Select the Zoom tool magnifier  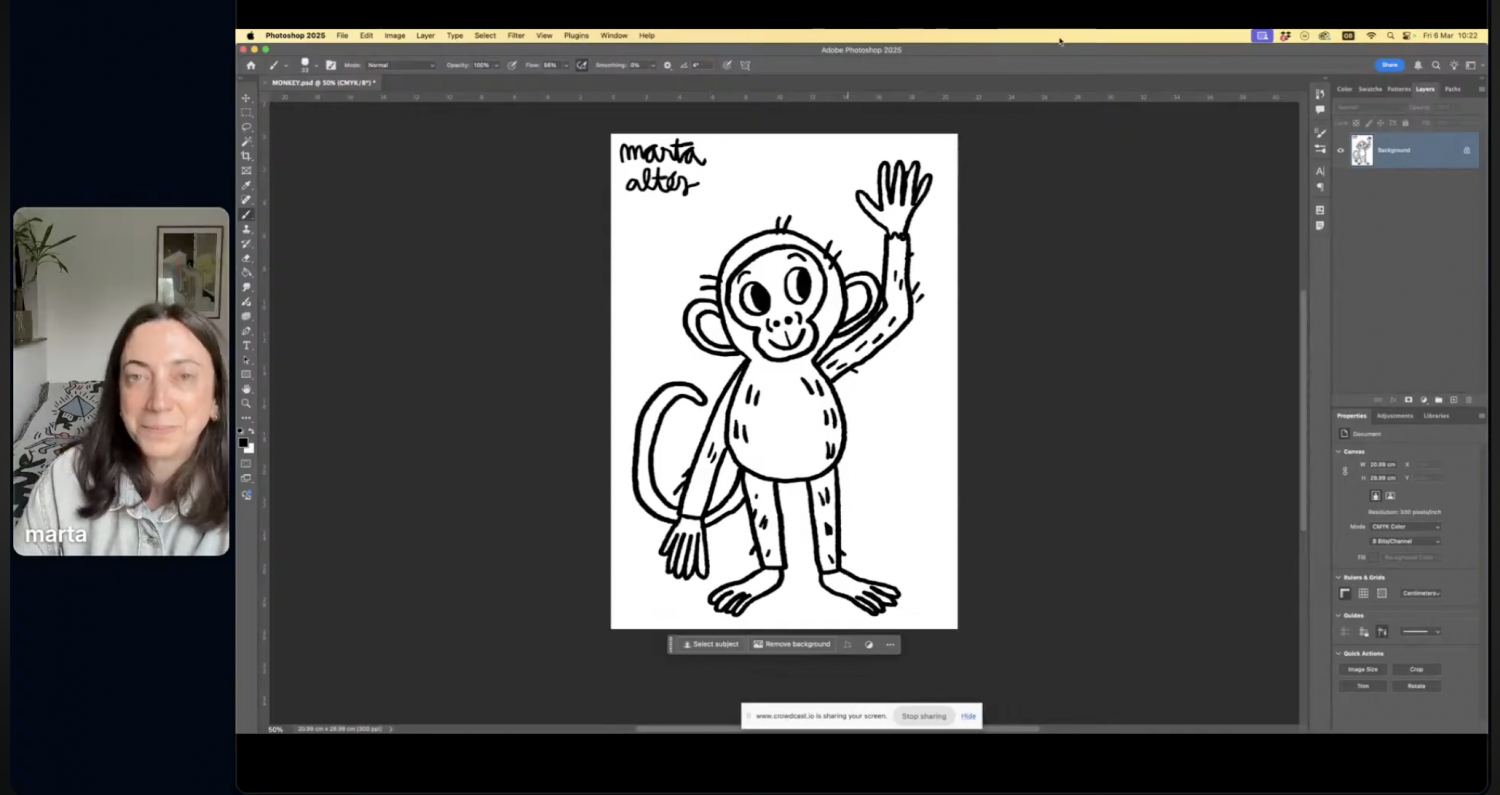click(x=246, y=403)
